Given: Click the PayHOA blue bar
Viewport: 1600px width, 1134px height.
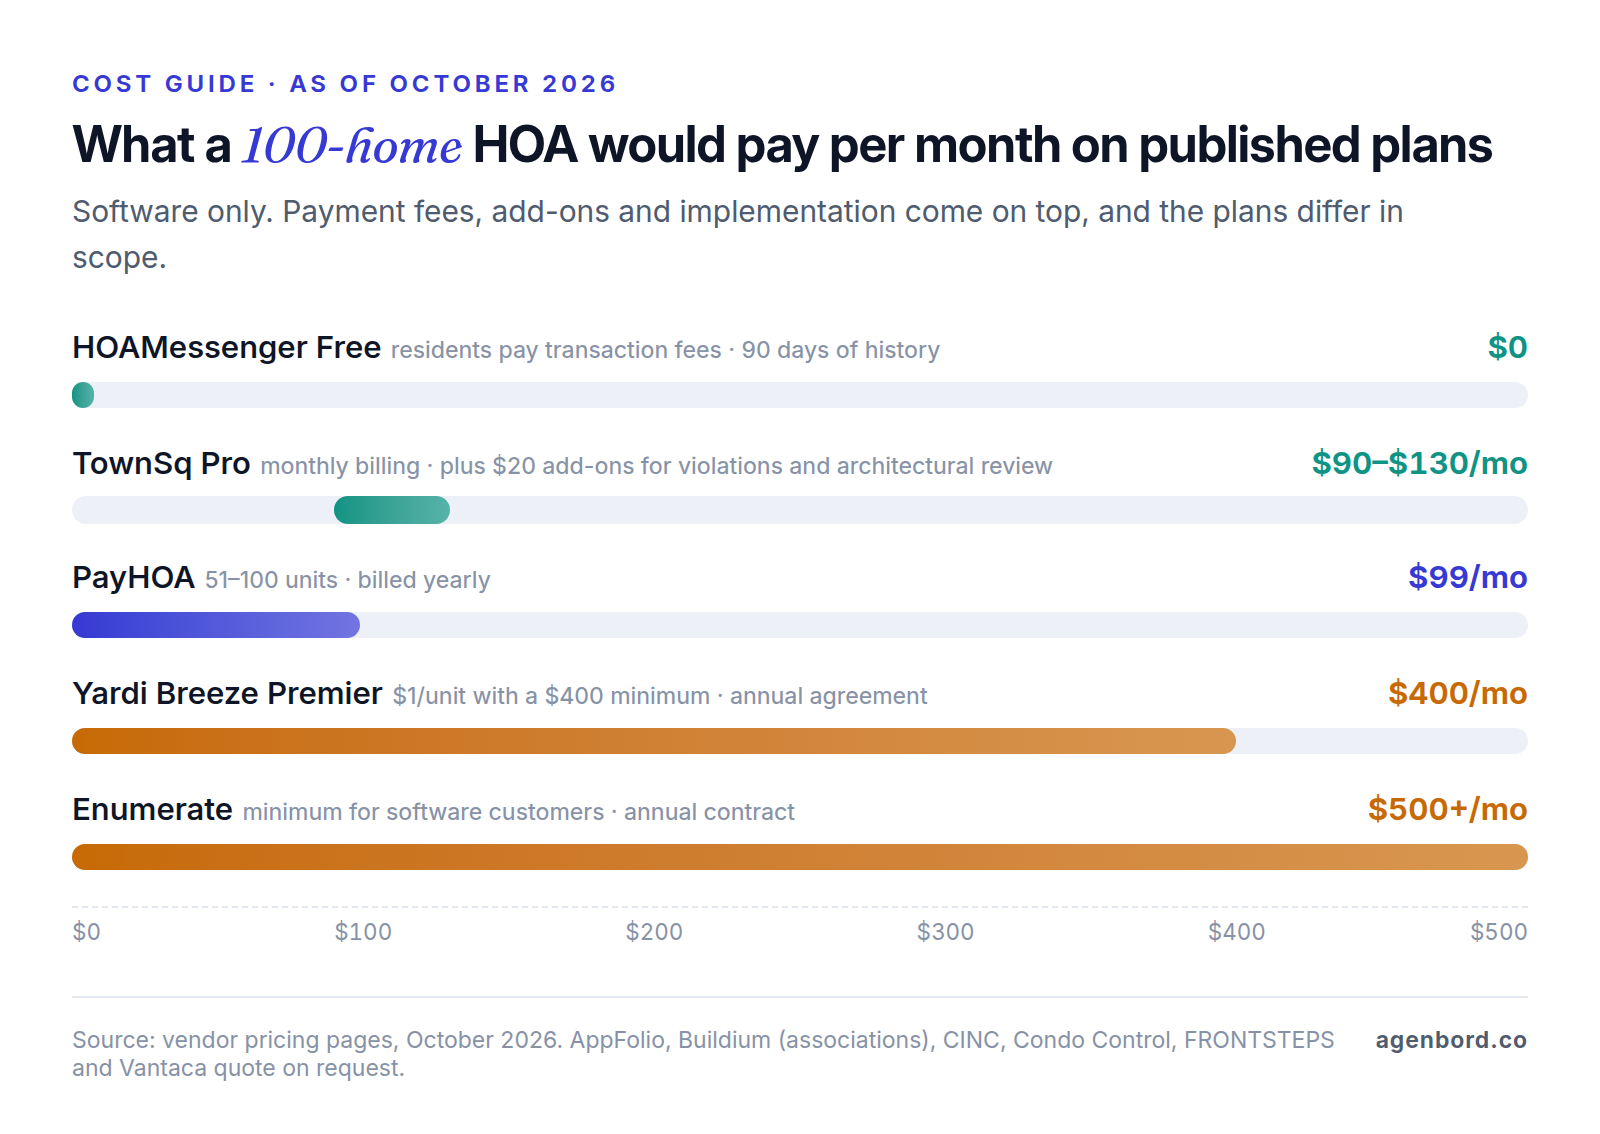Looking at the screenshot, I should tap(216, 625).
